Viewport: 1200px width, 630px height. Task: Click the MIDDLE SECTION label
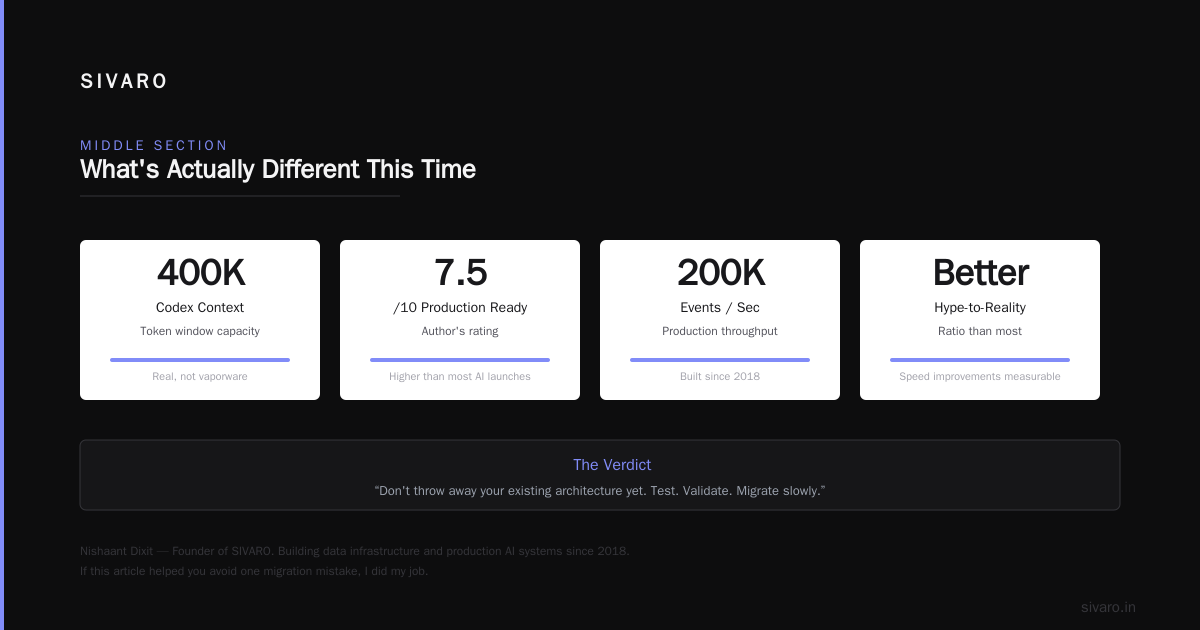(154, 145)
